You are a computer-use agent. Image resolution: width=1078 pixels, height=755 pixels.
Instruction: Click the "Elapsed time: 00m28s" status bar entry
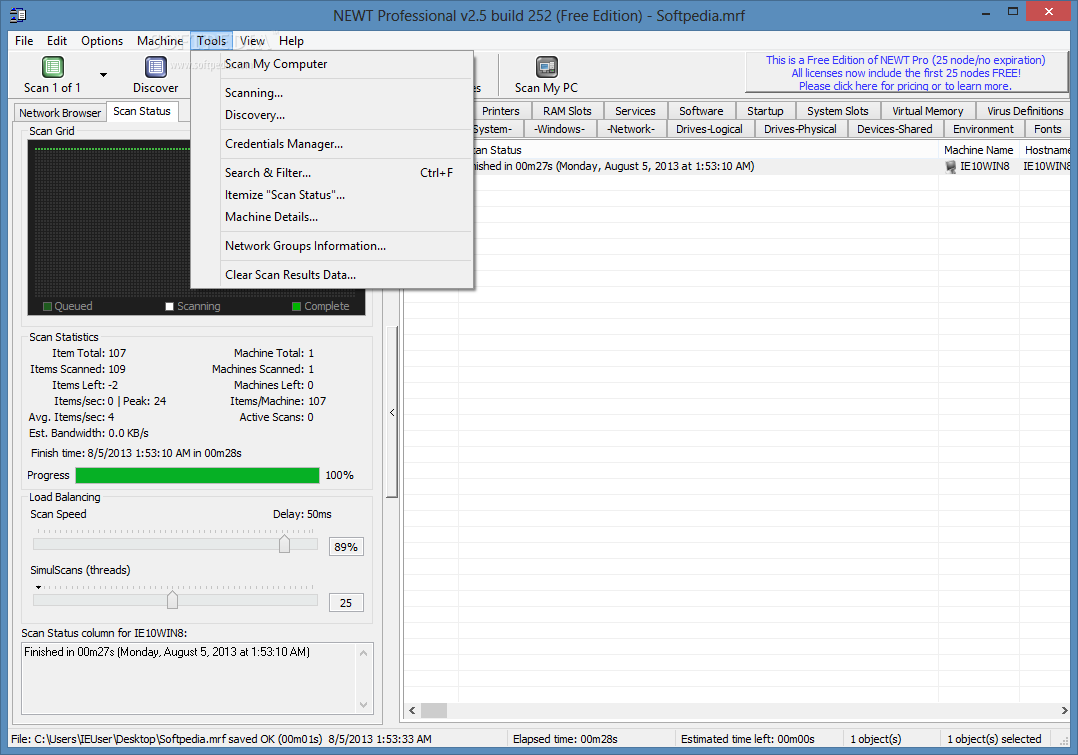565,739
